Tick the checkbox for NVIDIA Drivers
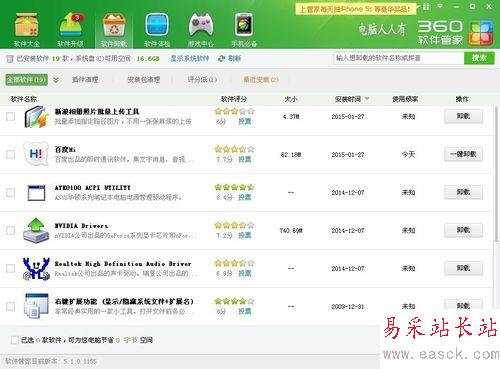The height and width of the screenshot is (369, 500). pos(11,230)
